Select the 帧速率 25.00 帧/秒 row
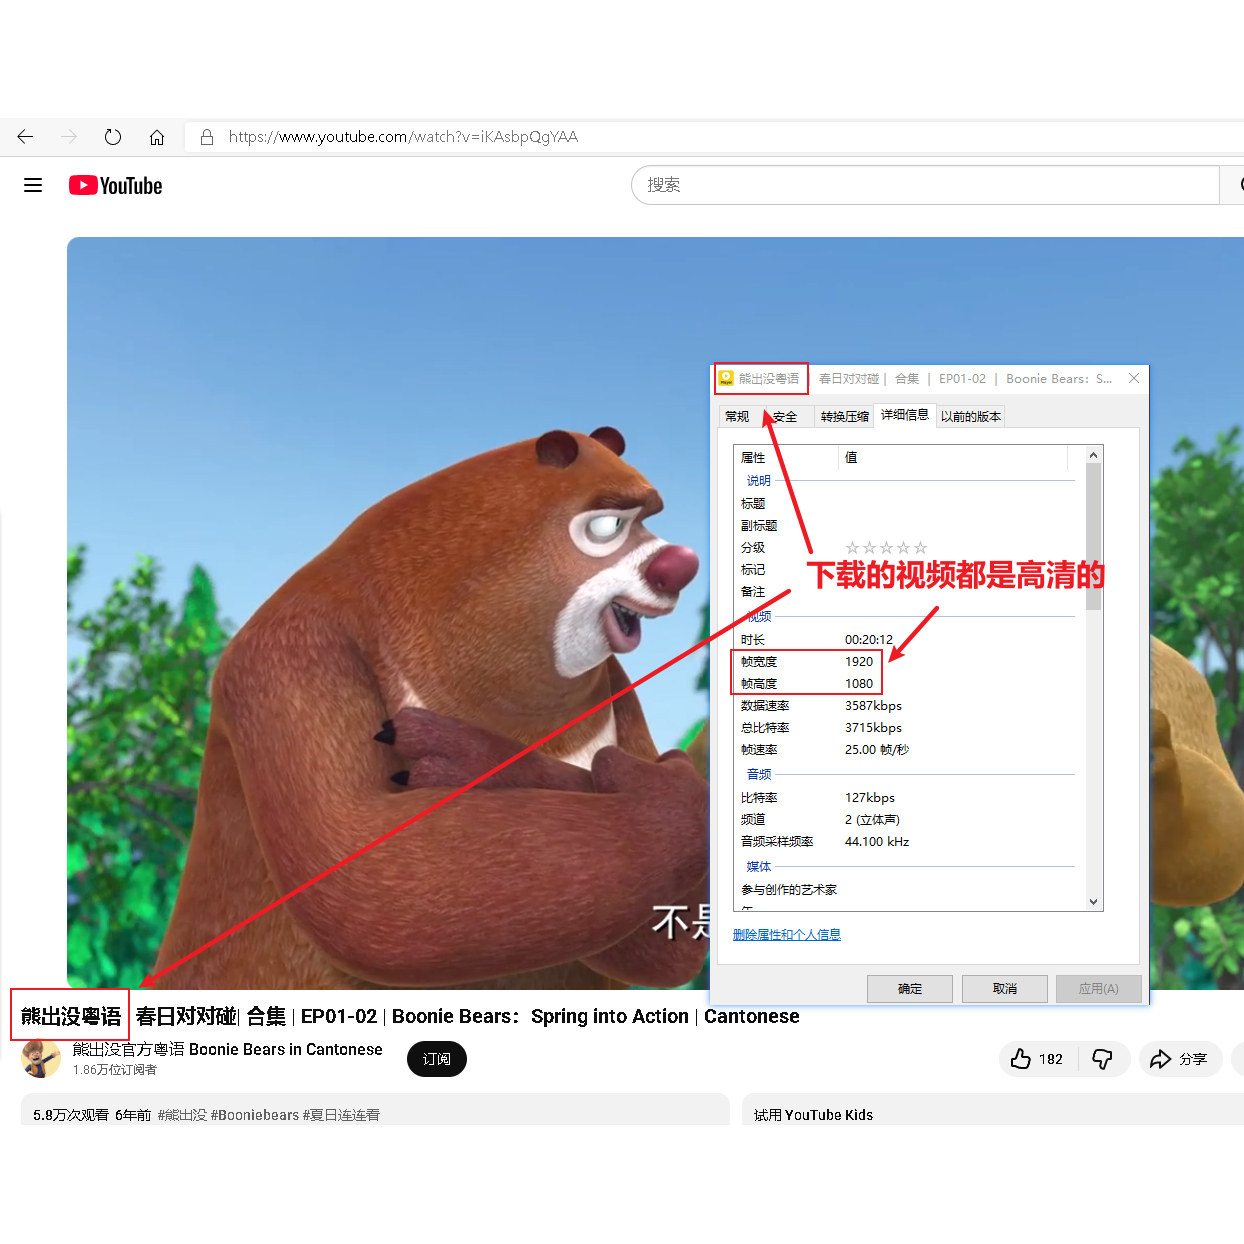The height and width of the screenshot is (1244, 1244). pyautogui.click(x=906, y=749)
